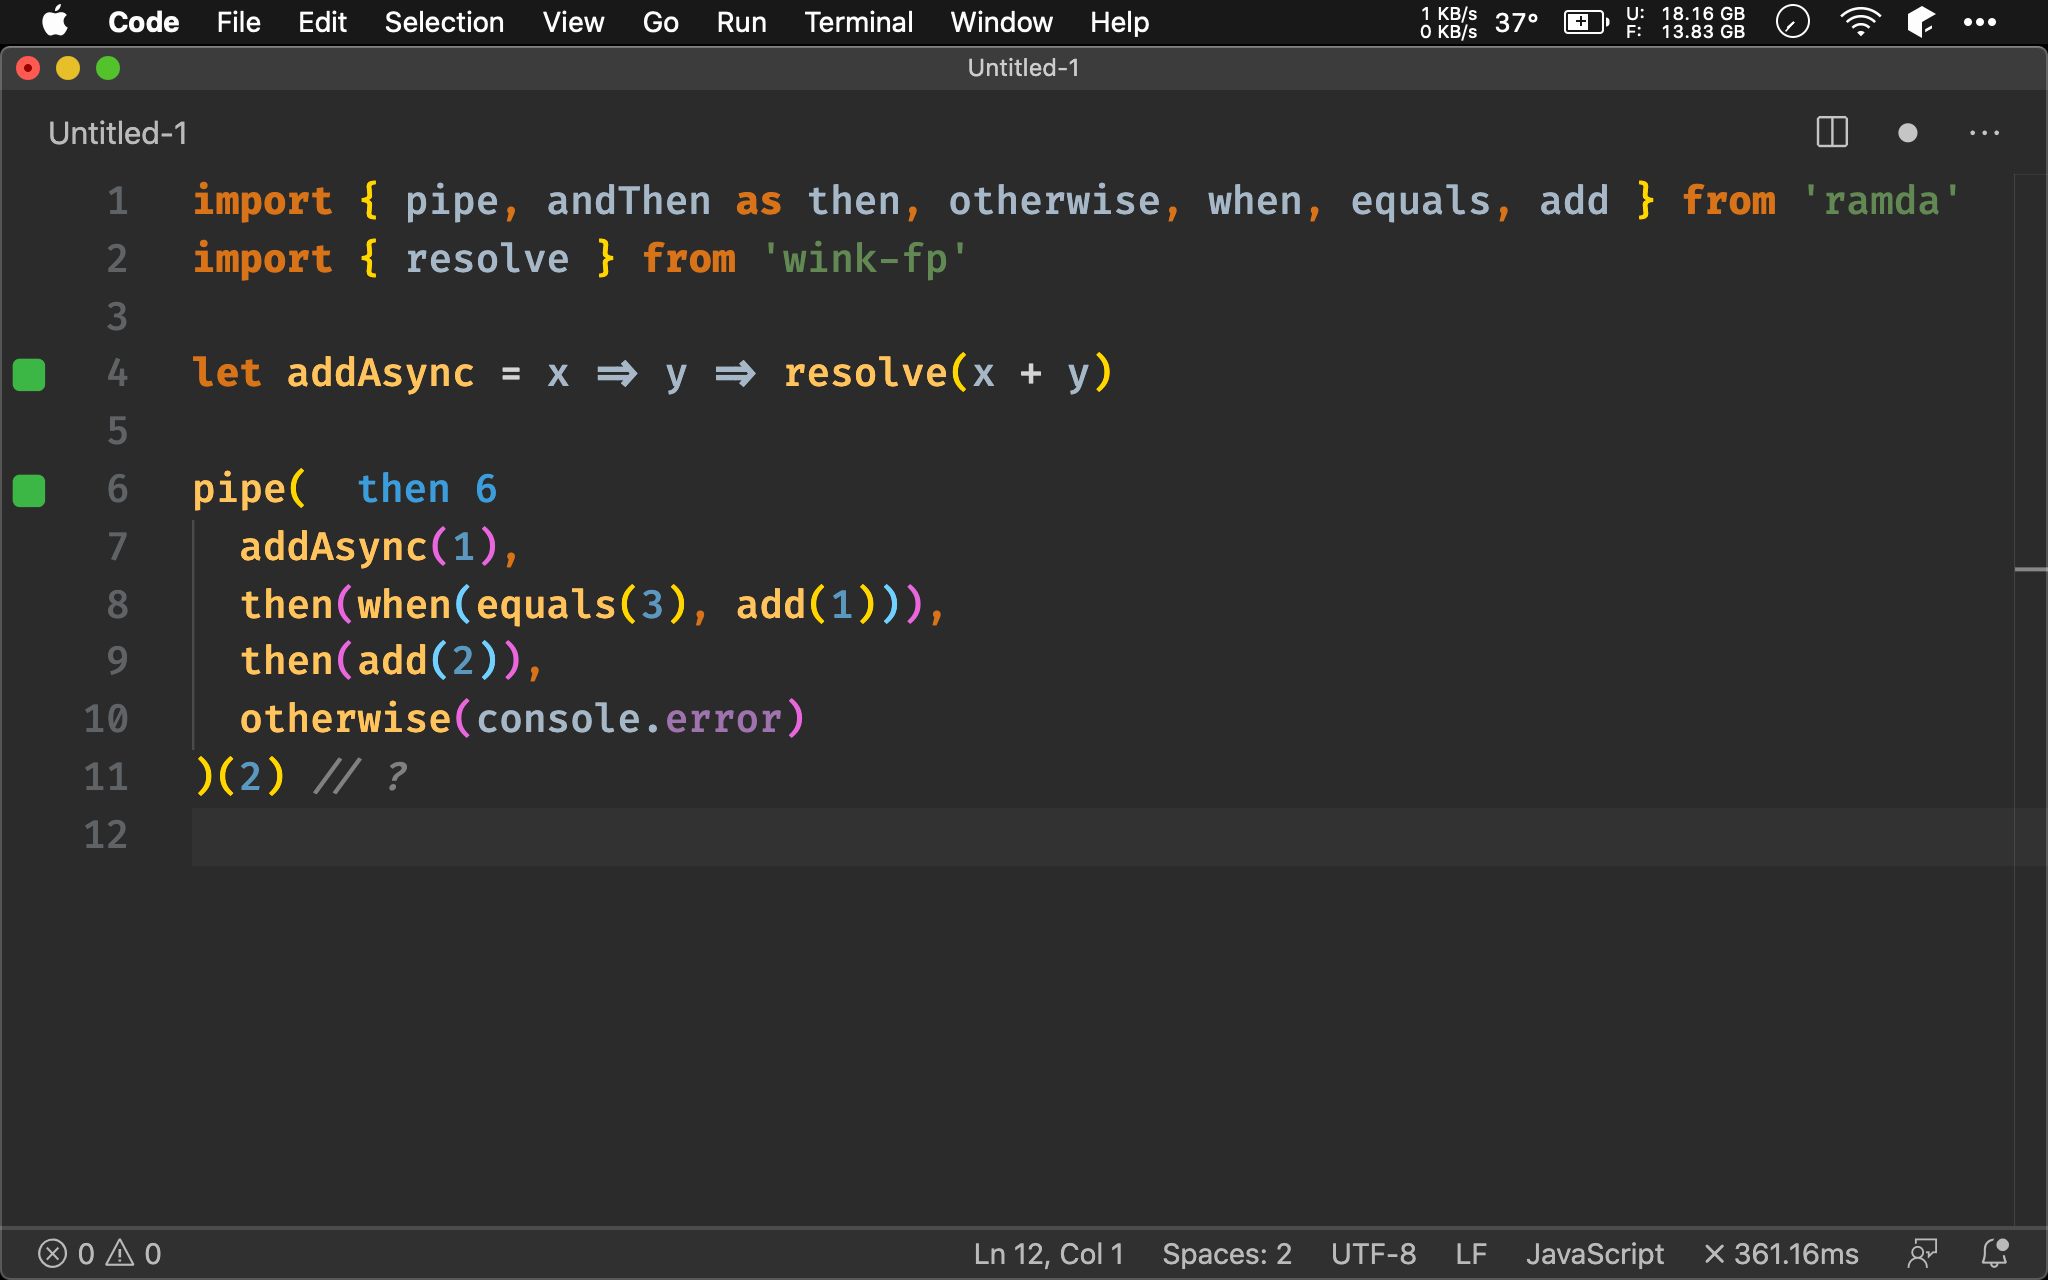Image resolution: width=2048 pixels, height=1280 pixels.
Task: Open the editor More Actions ellipsis
Action: click(x=1984, y=133)
